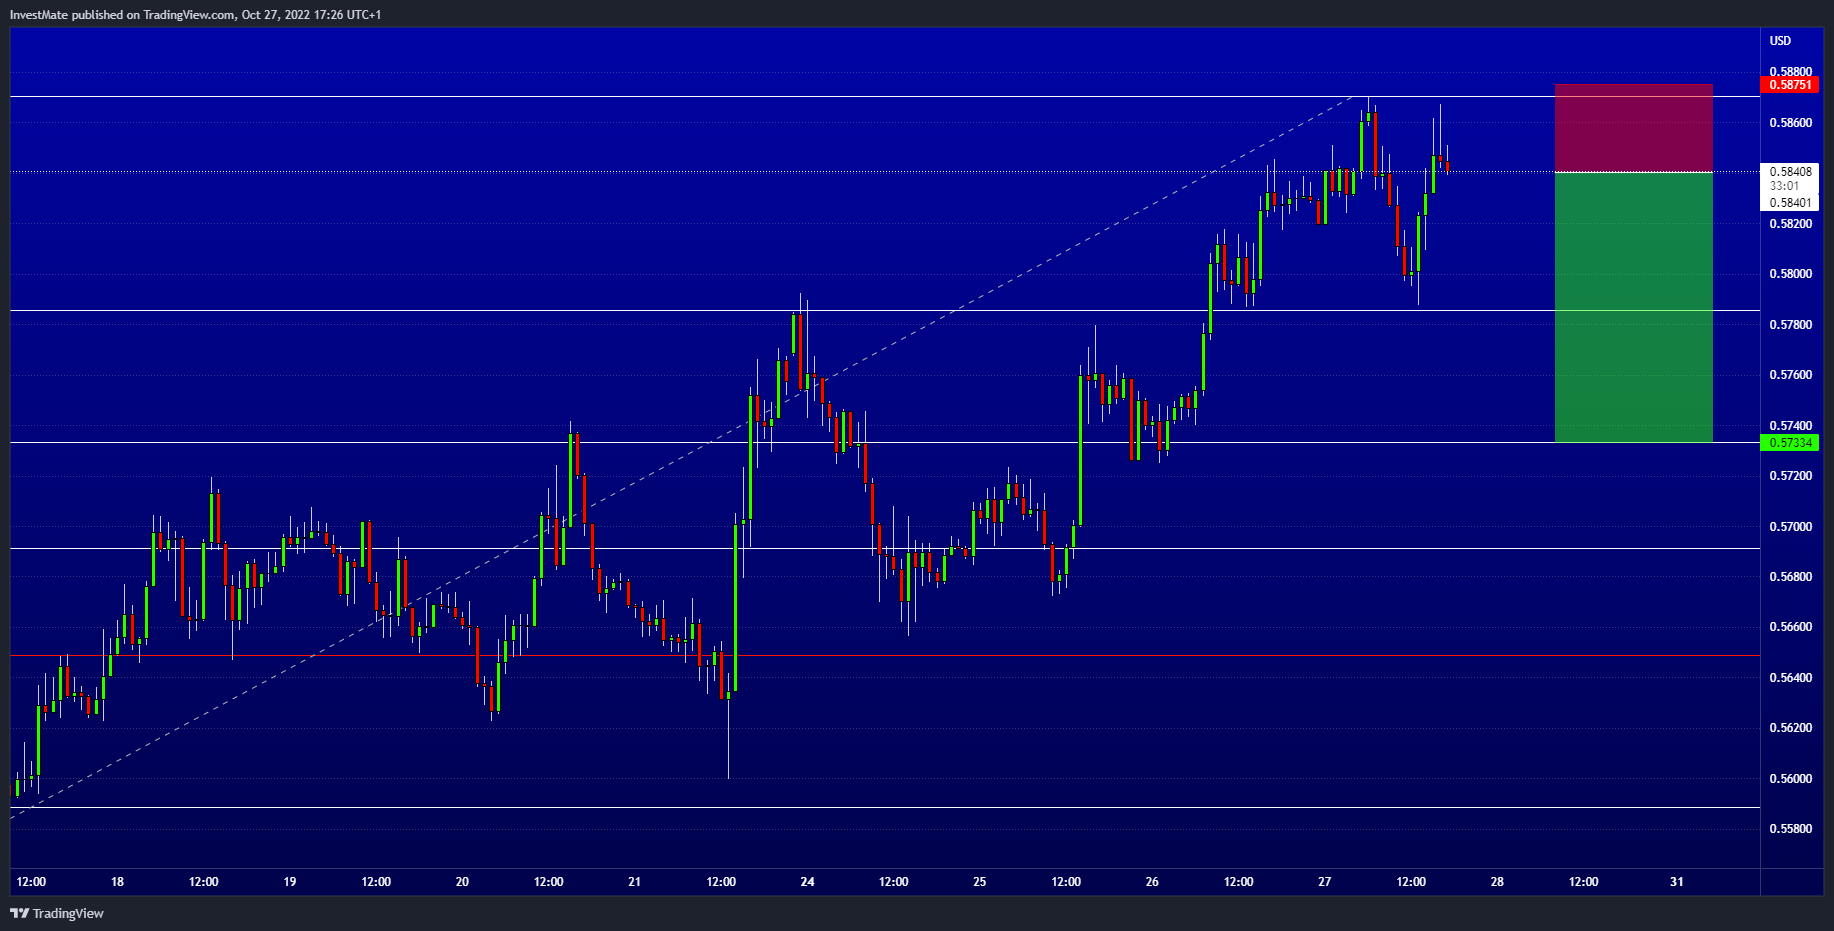Screen dimensions: 1834x931
Task: Click the 0.58800 price axis label
Action: tap(1790, 72)
